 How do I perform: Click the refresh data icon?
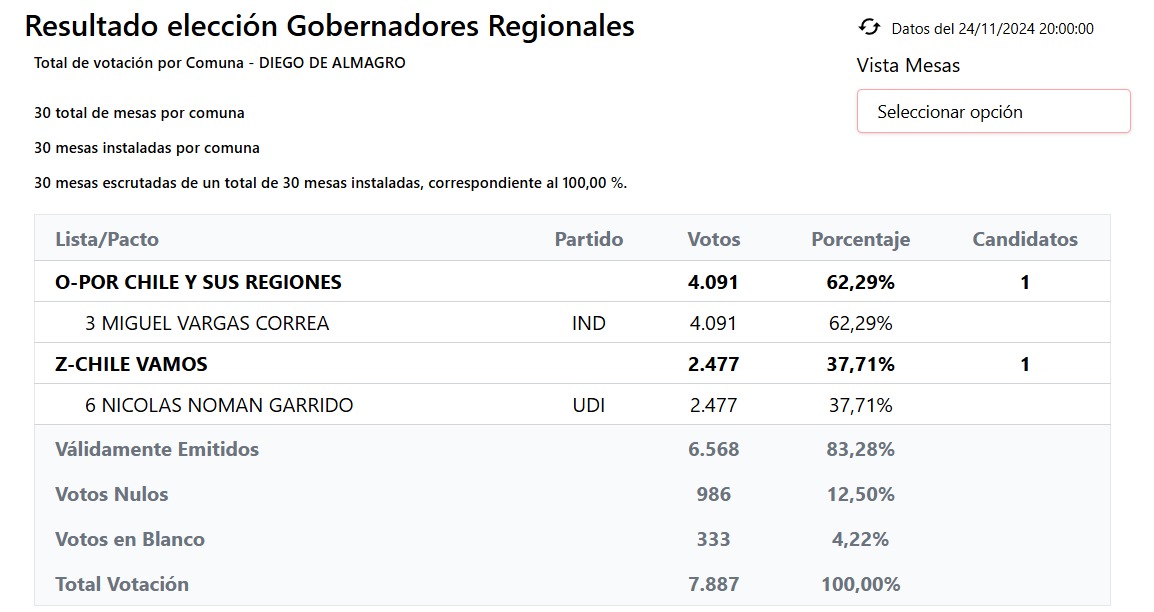pos(869,28)
